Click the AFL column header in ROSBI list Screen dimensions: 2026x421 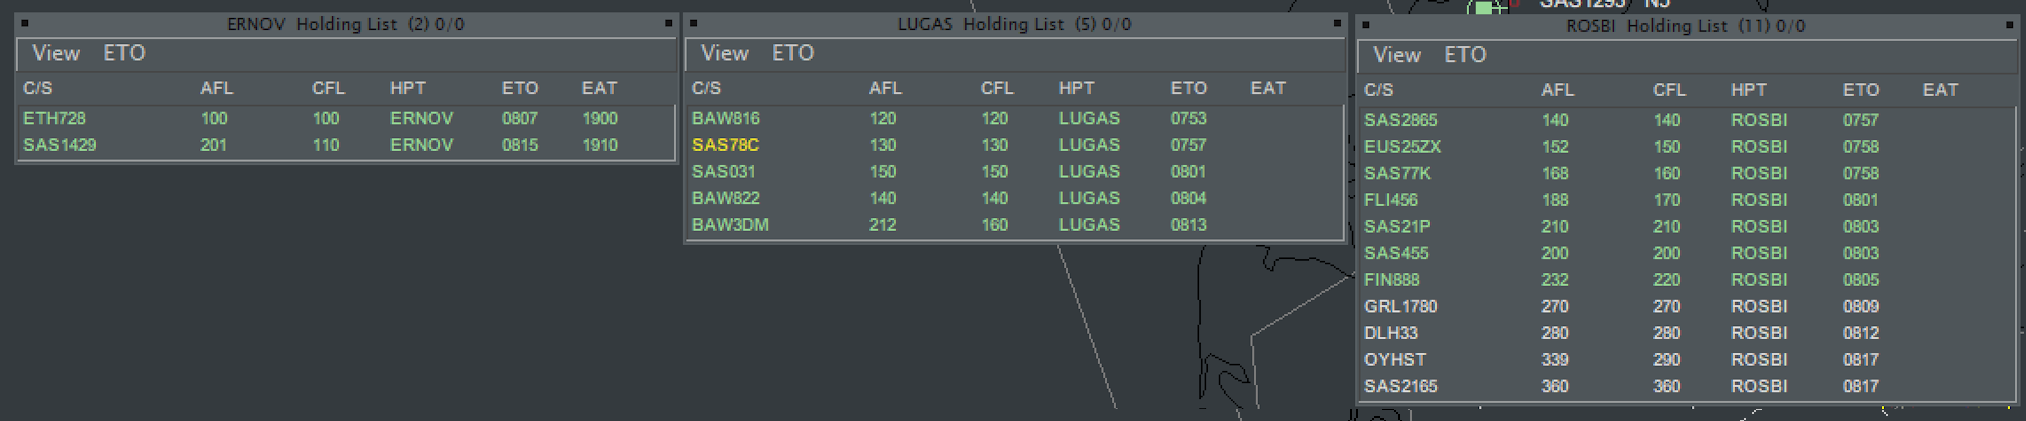[1558, 90]
